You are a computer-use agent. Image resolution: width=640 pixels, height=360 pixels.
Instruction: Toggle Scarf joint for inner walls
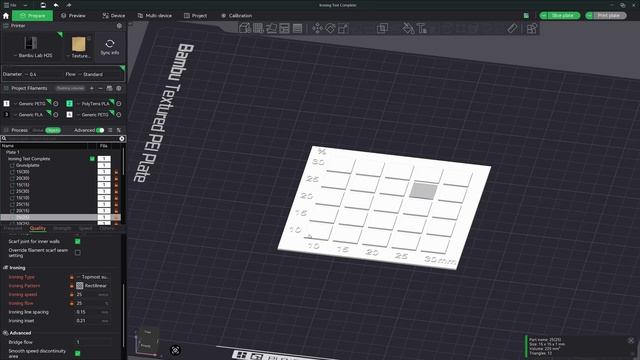click(78, 241)
